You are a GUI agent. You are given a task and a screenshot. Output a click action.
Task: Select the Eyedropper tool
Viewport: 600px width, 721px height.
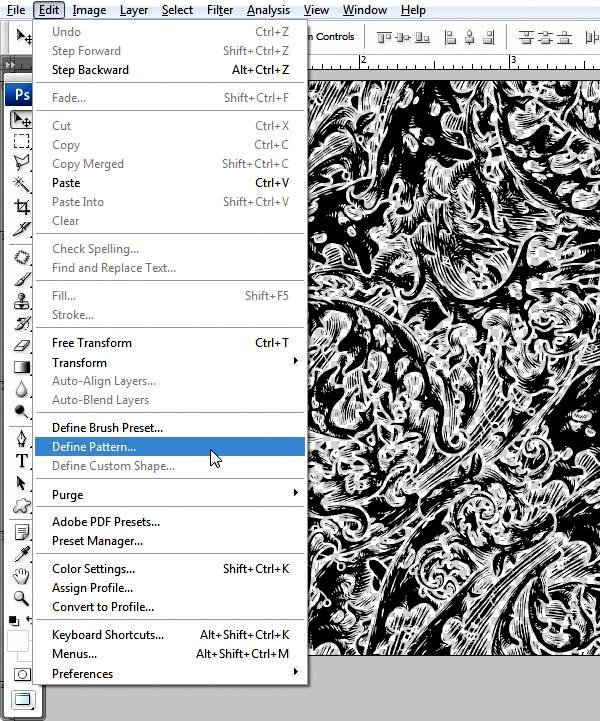pyautogui.click(x=21, y=555)
